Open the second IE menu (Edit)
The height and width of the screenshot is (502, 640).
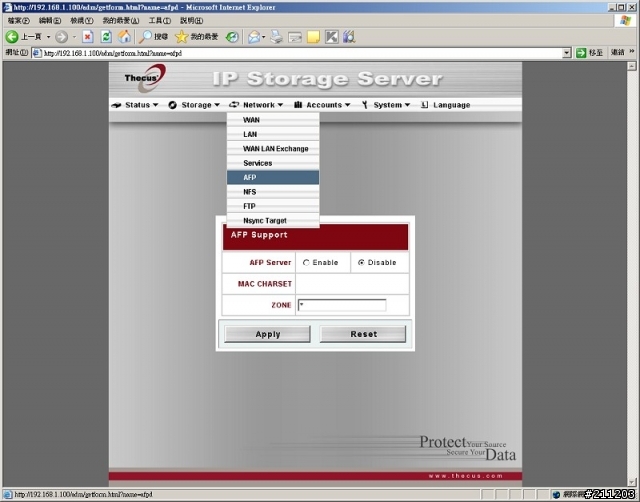point(50,20)
